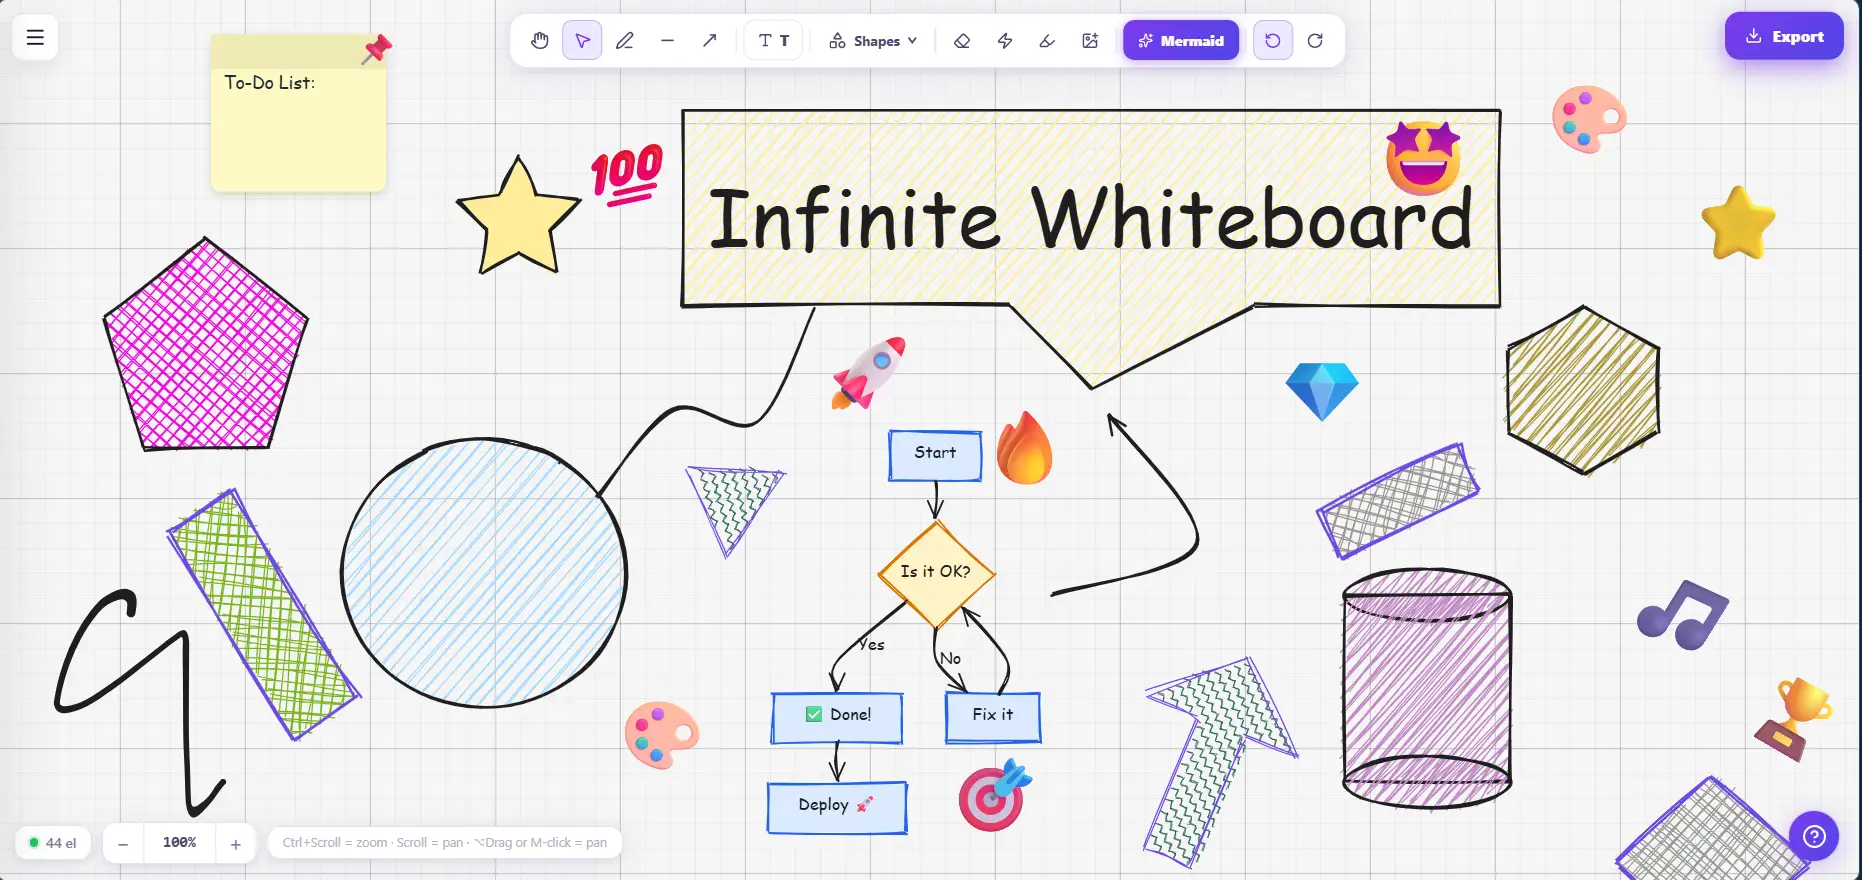Open the help question mark button
This screenshot has width=1862, height=880.
(1814, 836)
